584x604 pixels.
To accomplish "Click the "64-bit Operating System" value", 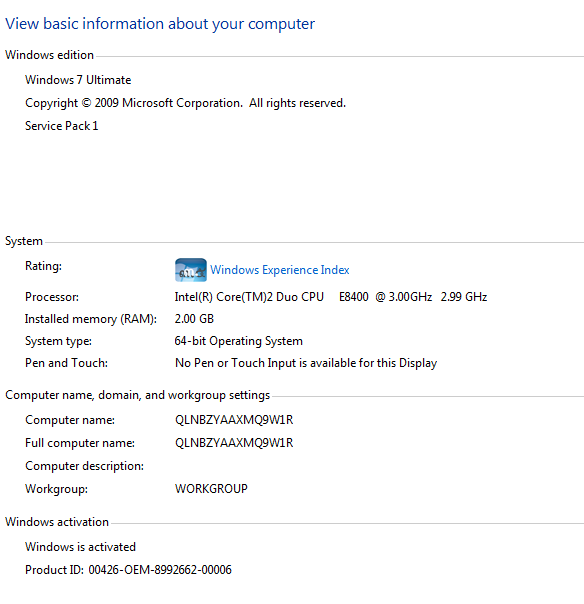I will pos(238,341).
